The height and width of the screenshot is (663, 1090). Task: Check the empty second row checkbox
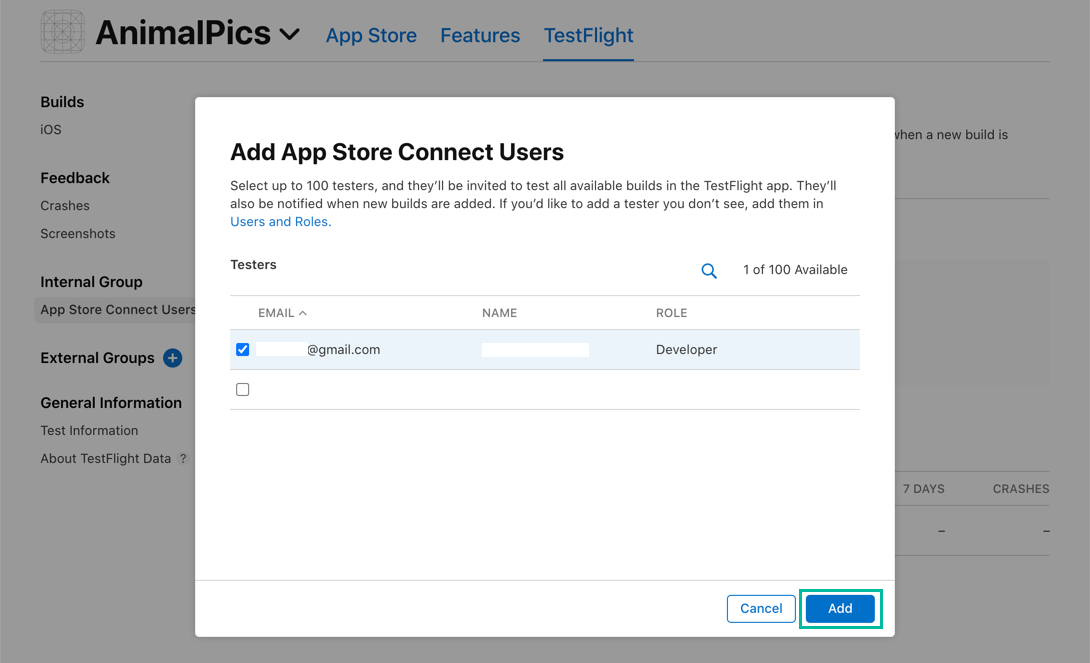pyautogui.click(x=243, y=390)
